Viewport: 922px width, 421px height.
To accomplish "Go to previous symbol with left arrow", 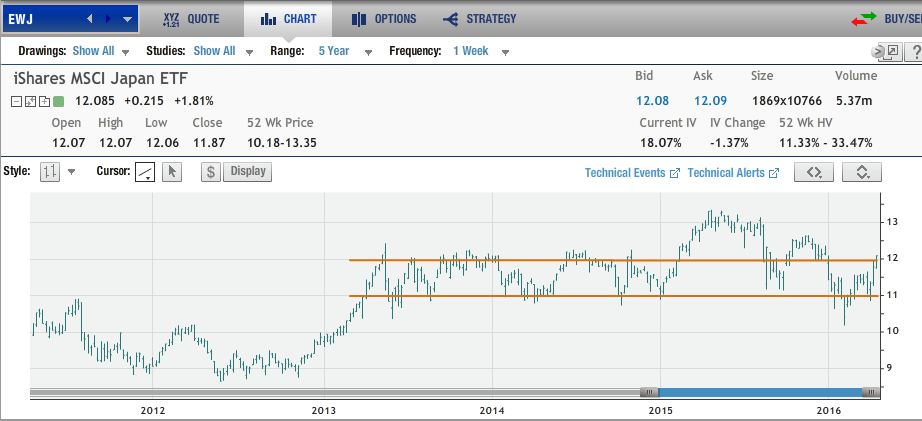I will tap(89, 19).
